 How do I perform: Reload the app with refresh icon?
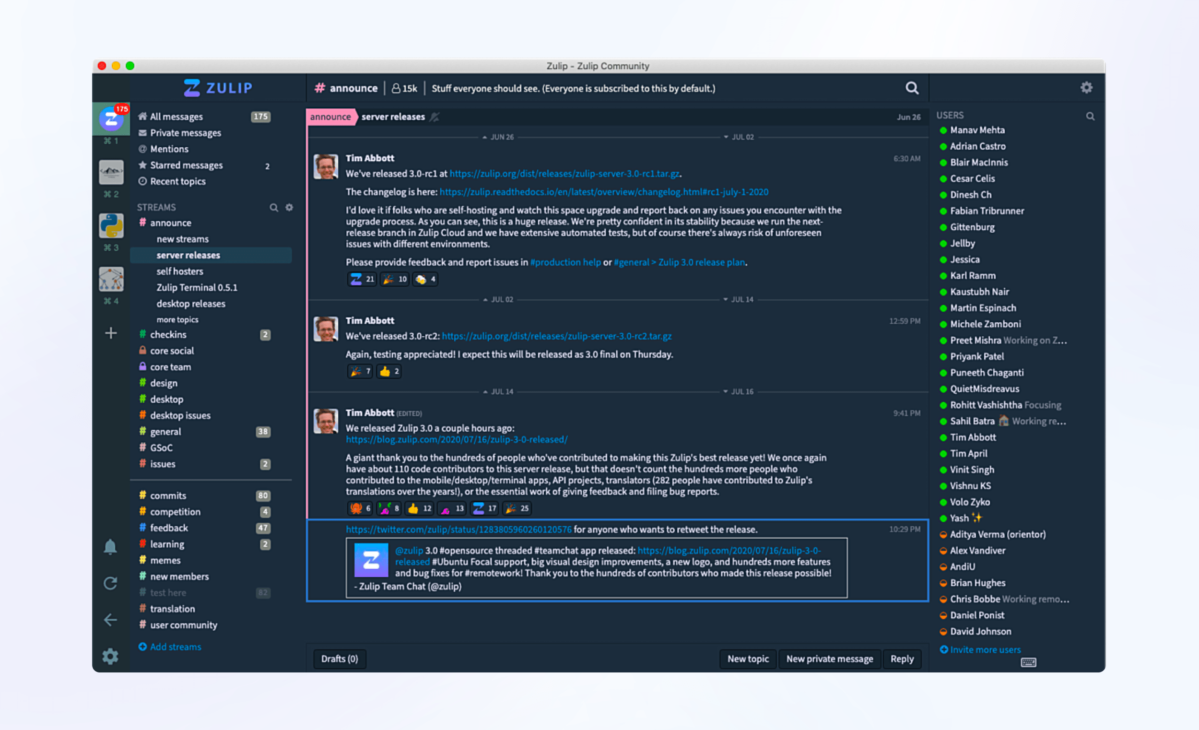tap(110, 583)
